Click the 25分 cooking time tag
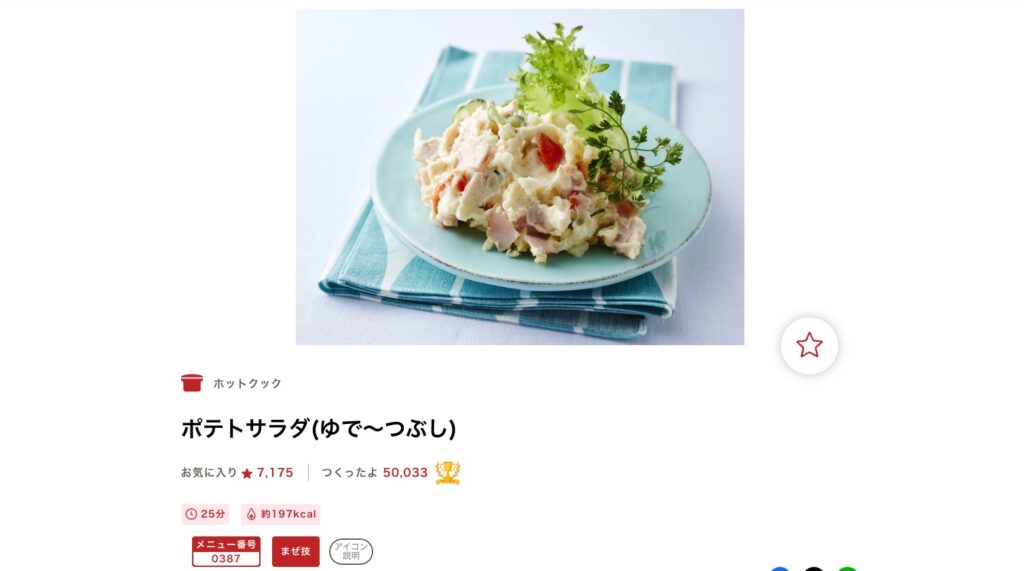The height and width of the screenshot is (571, 1024). (205, 514)
